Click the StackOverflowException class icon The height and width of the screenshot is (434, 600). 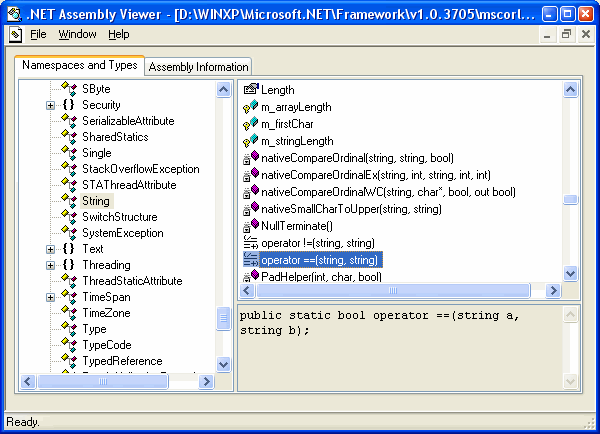(x=69, y=169)
